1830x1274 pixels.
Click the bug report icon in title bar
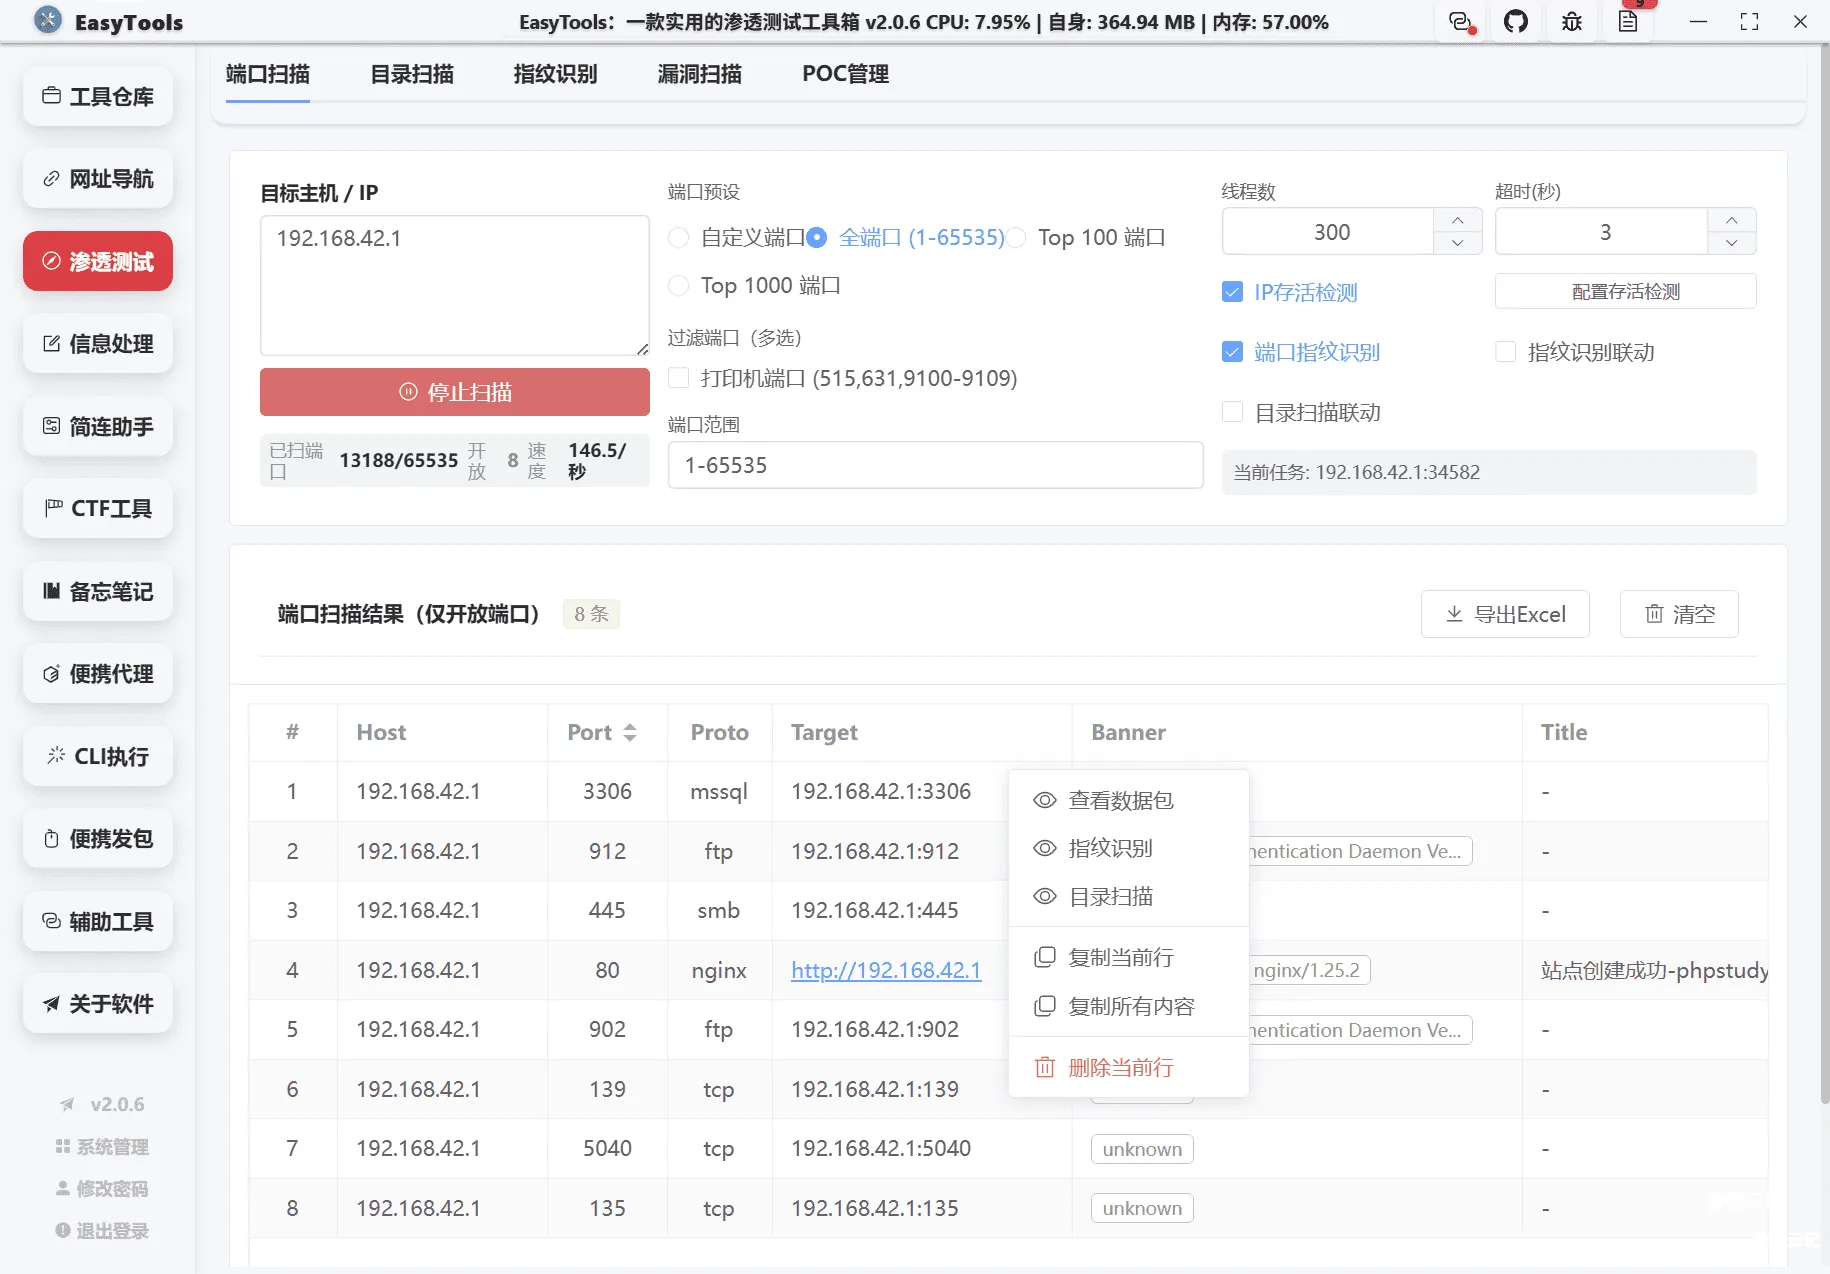click(1571, 21)
